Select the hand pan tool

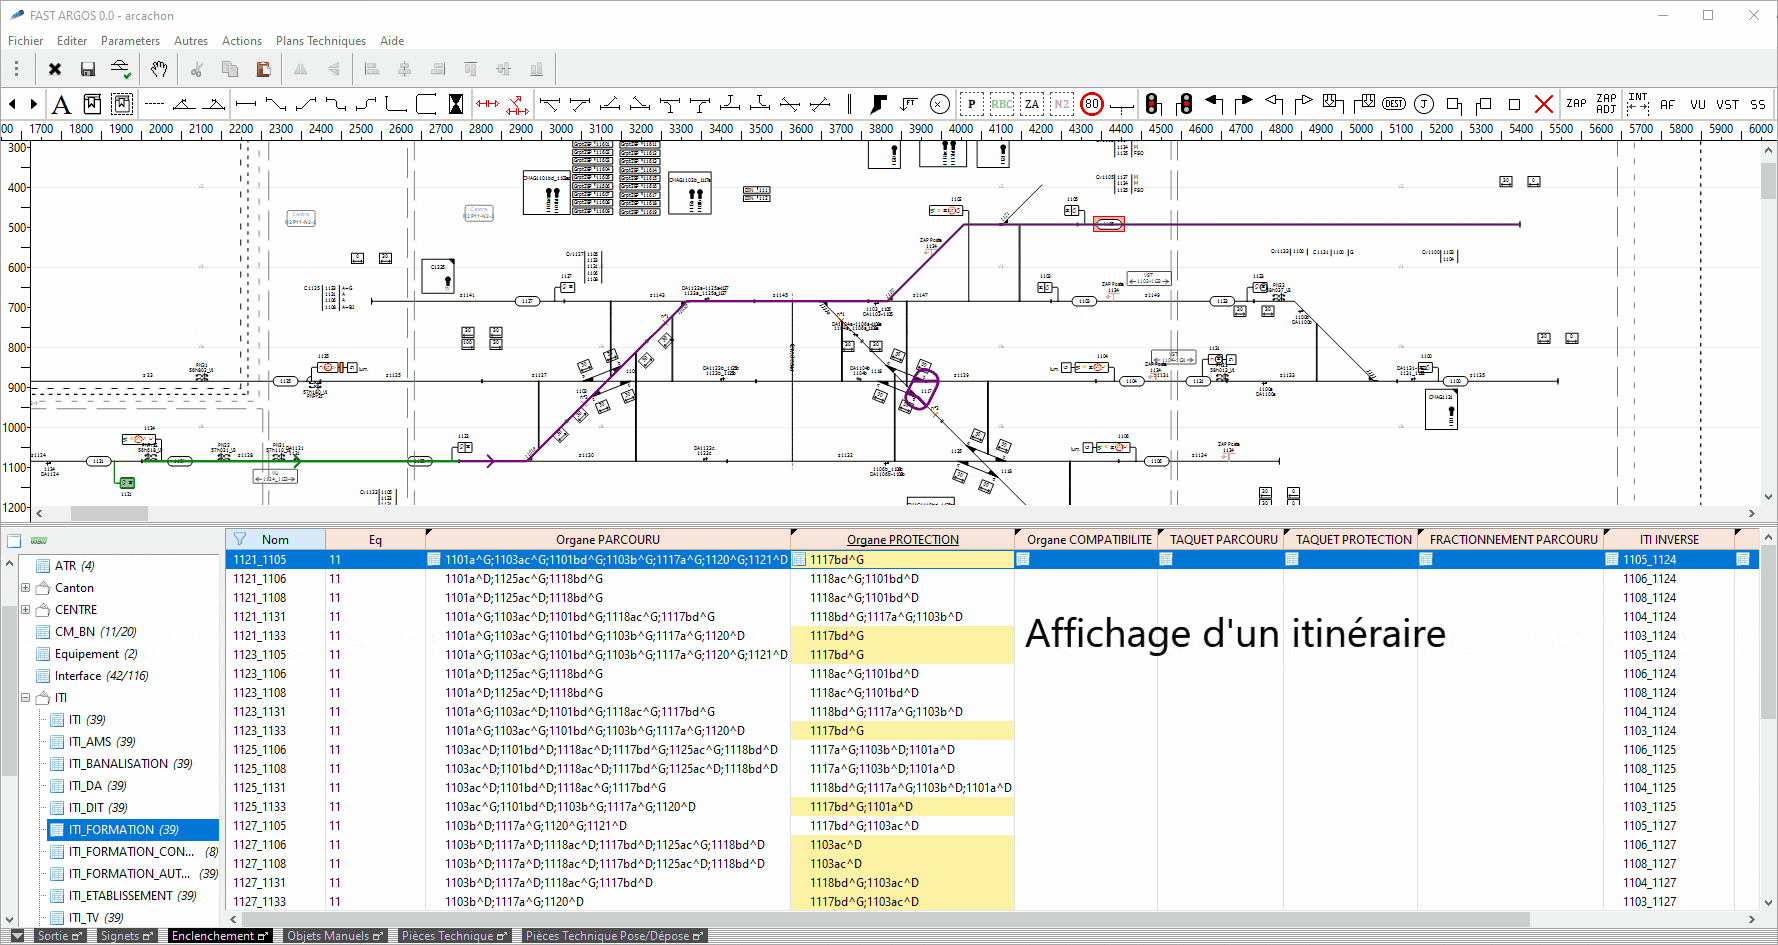click(159, 69)
